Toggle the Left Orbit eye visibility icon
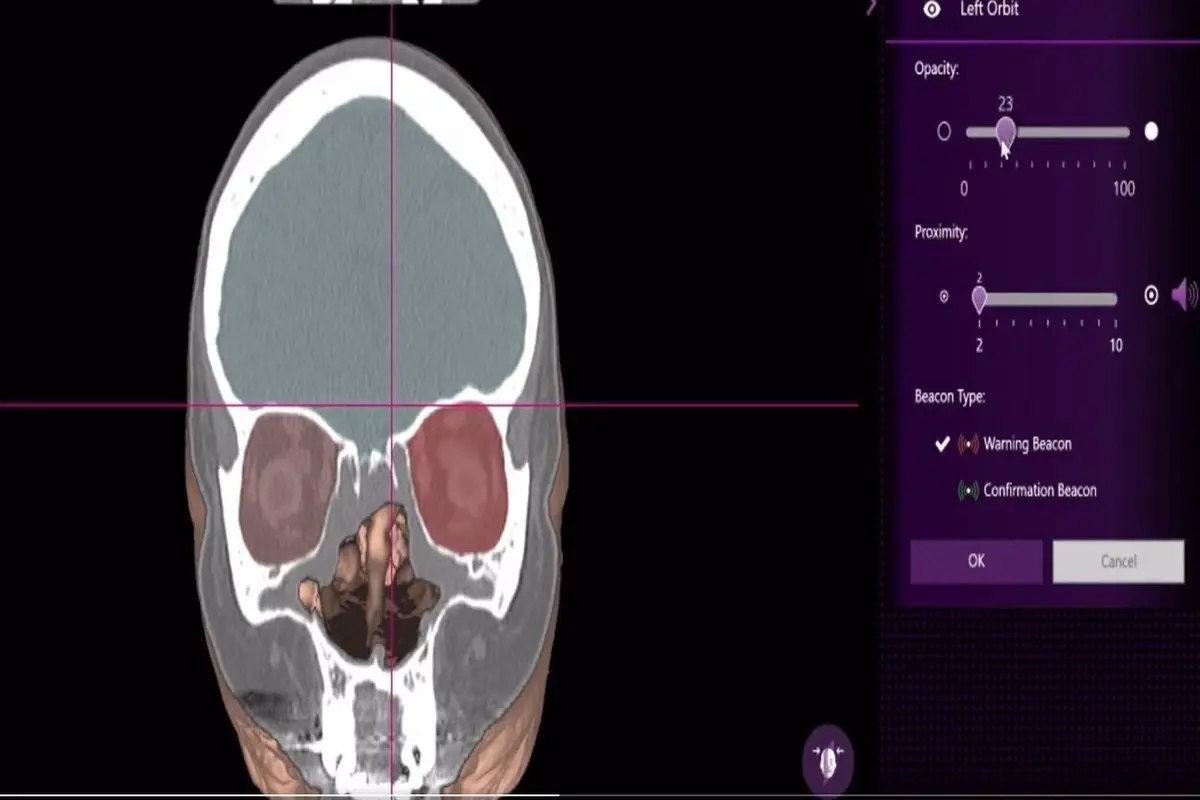 coord(932,10)
